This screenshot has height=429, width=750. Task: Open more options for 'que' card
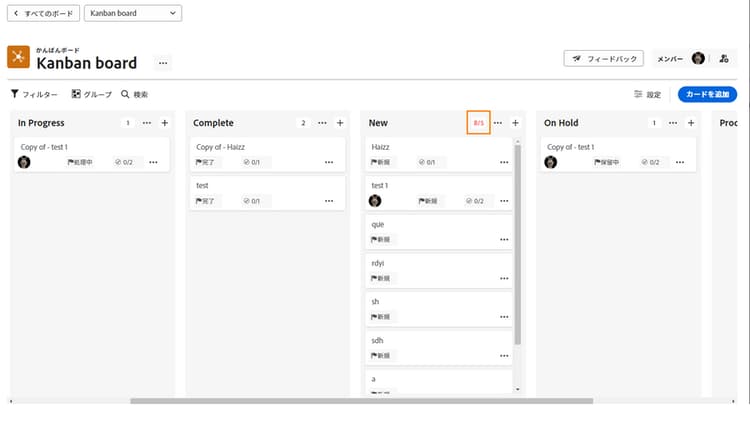click(x=504, y=240)
